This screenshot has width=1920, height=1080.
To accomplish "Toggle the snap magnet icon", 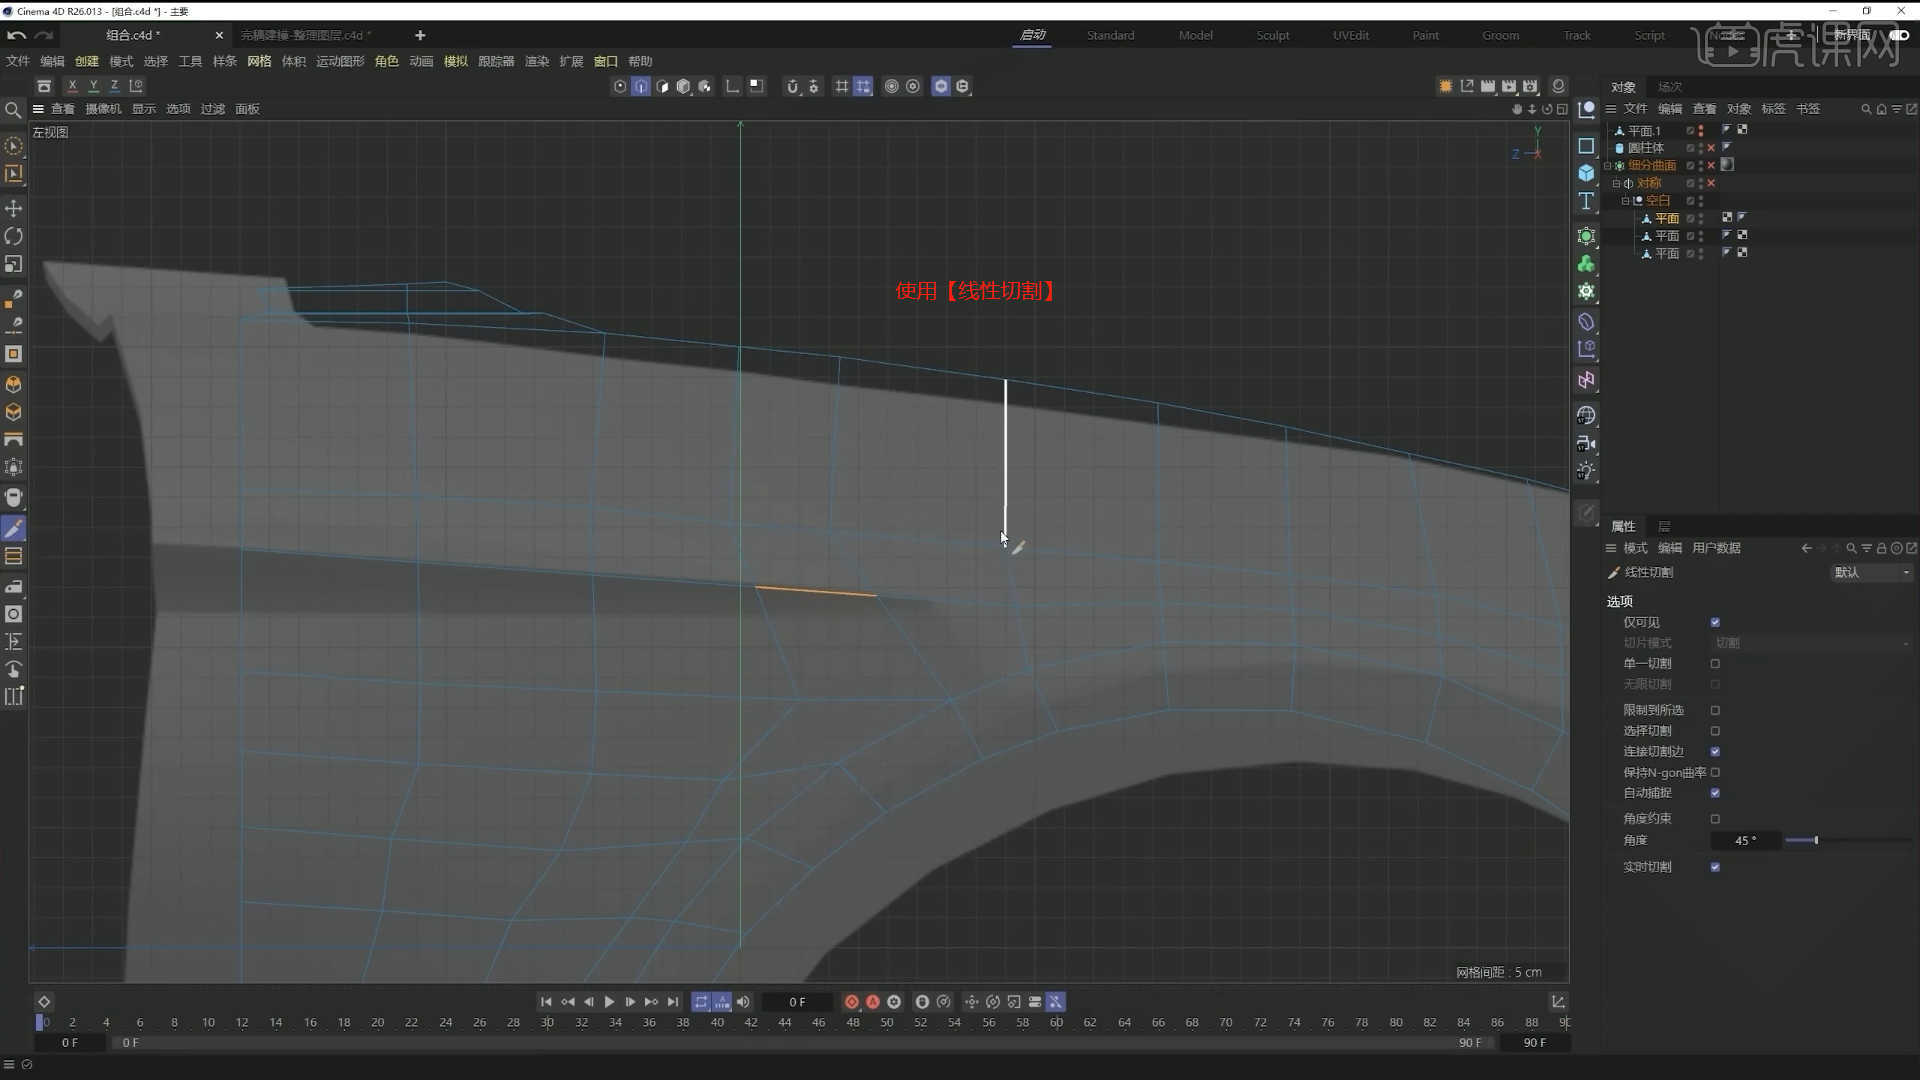I will coord(792,86).
